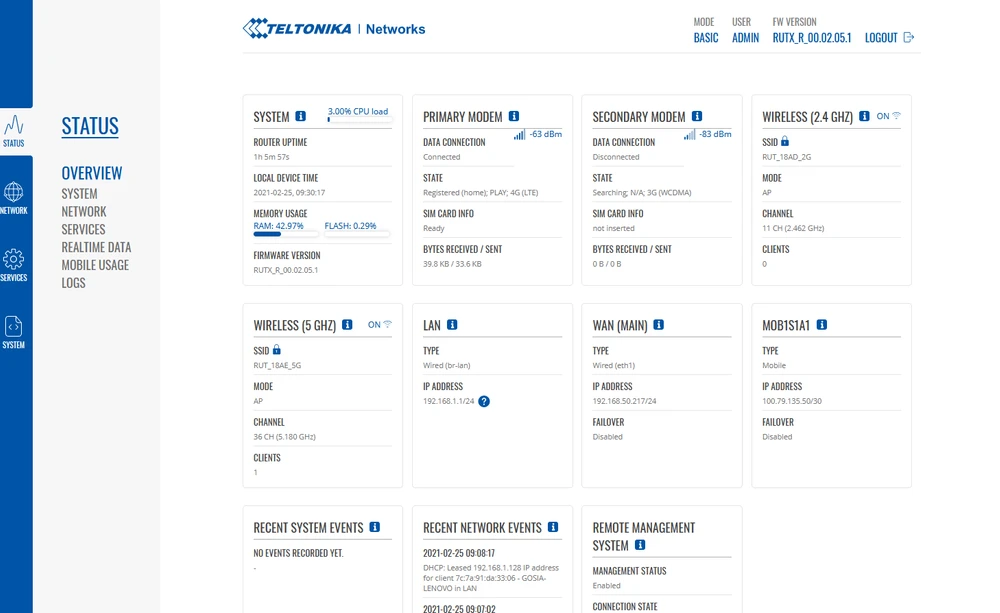Open the System icon in sidebar

point(14,327)
